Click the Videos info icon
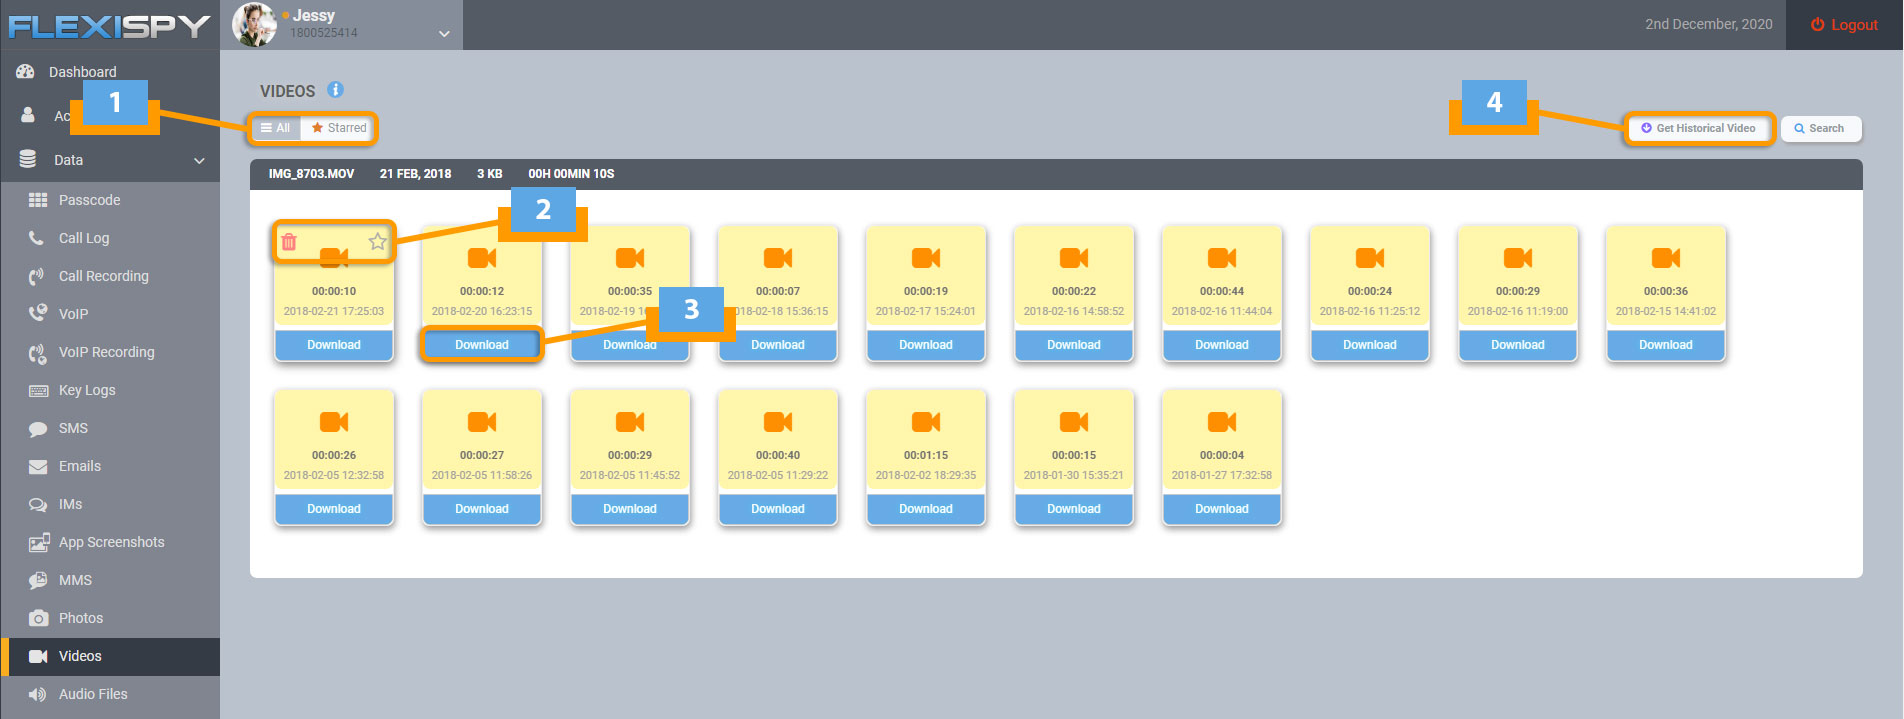This screenshot has height=719, width=1904. click(336, 90)
